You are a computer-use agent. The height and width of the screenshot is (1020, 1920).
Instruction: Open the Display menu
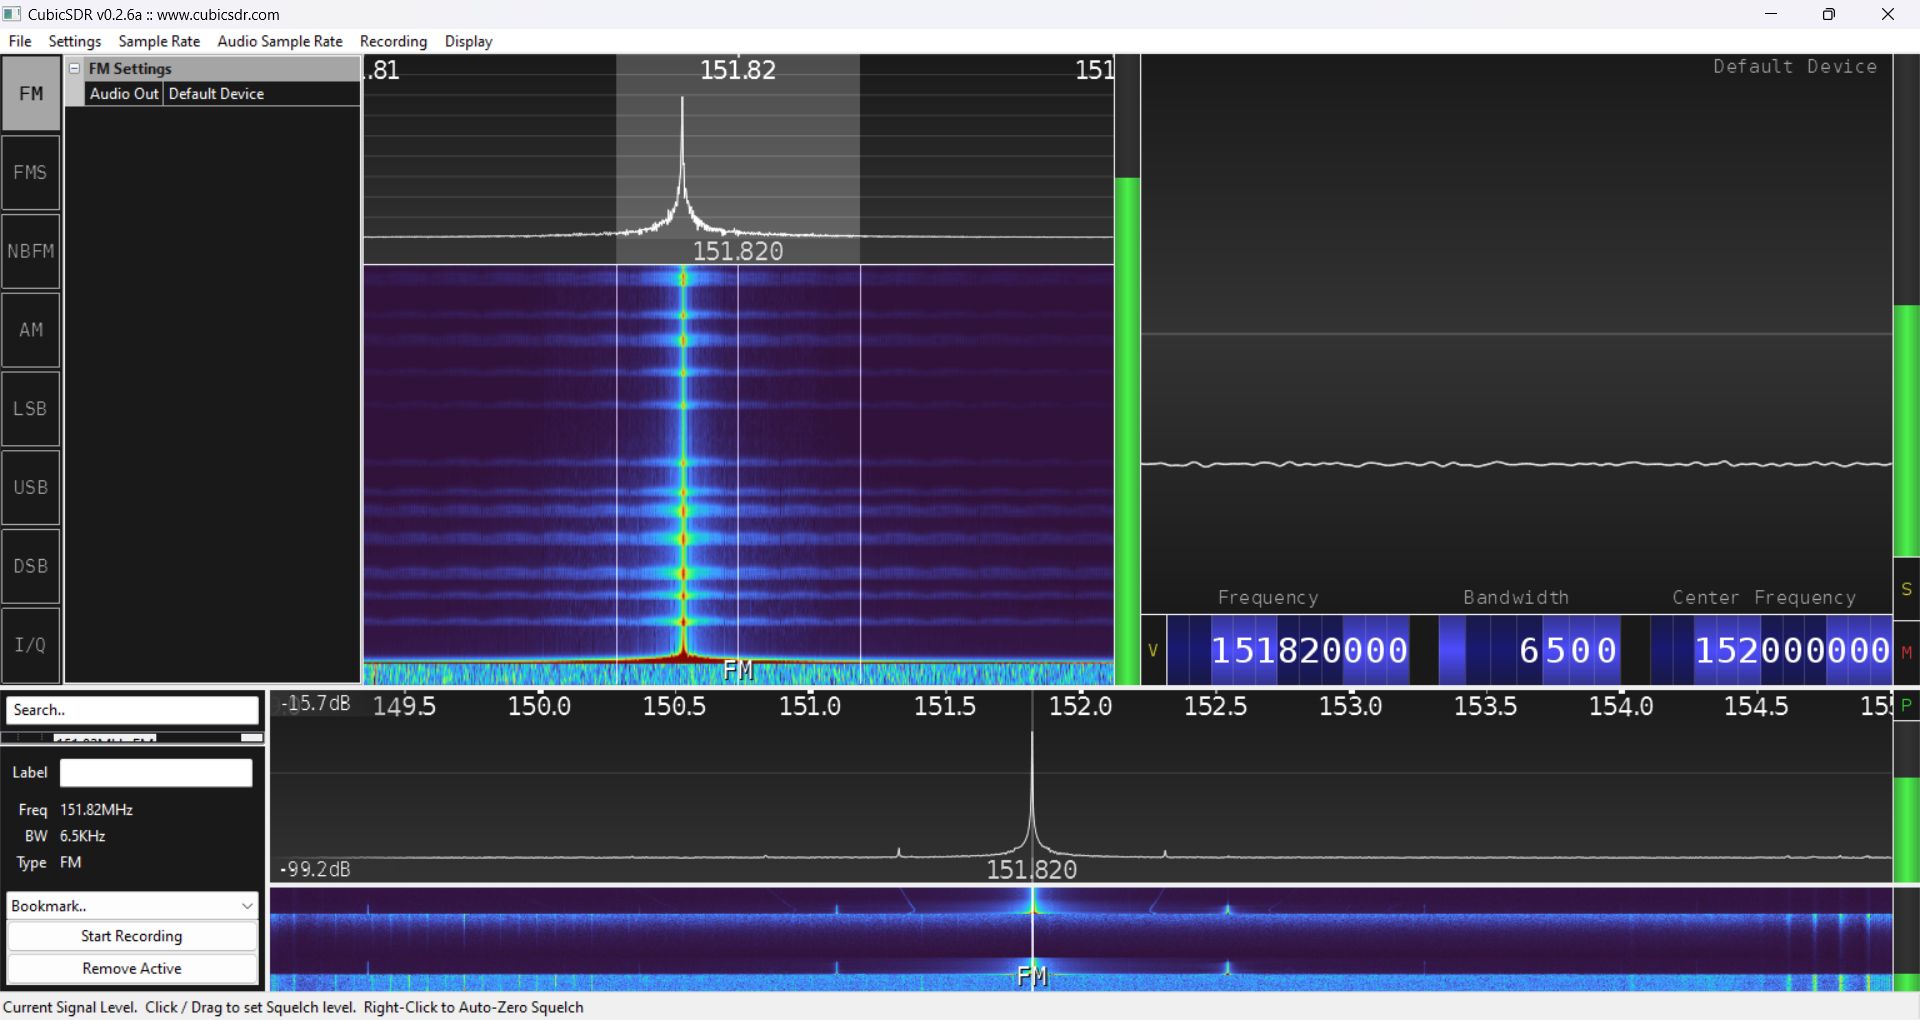coord(468,41)
